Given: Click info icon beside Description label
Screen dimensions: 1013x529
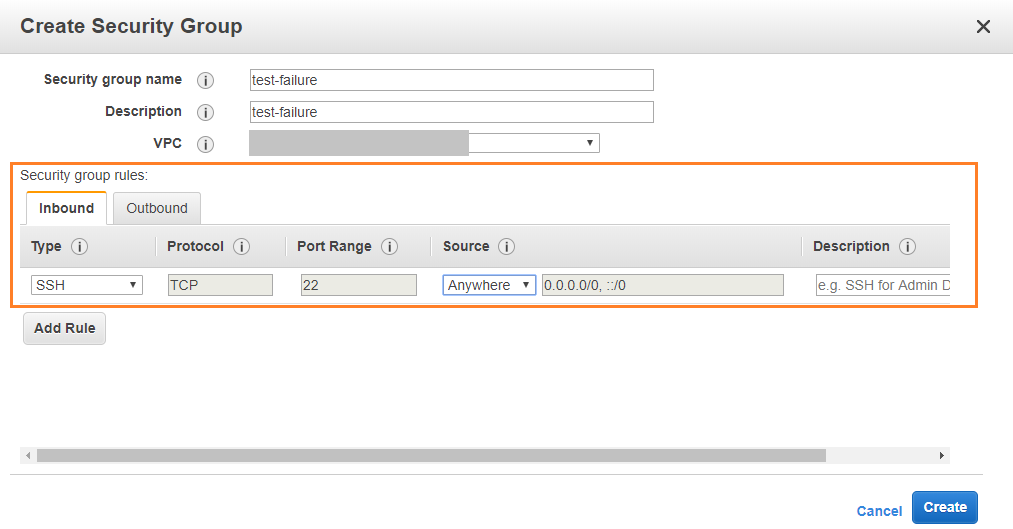Looking at the screenshot, I should coord(206,112).
